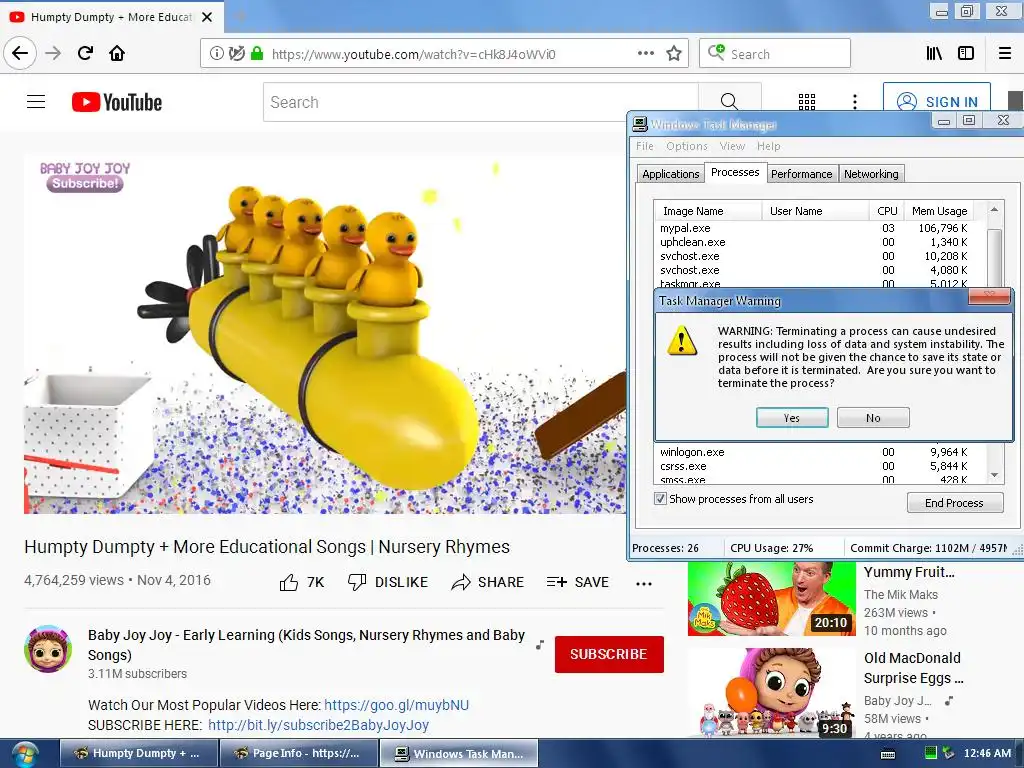Viewport: 1024px width, 768px height.
Task: Confirm termination with the Yes button
Action: click(x=792, y=418)
